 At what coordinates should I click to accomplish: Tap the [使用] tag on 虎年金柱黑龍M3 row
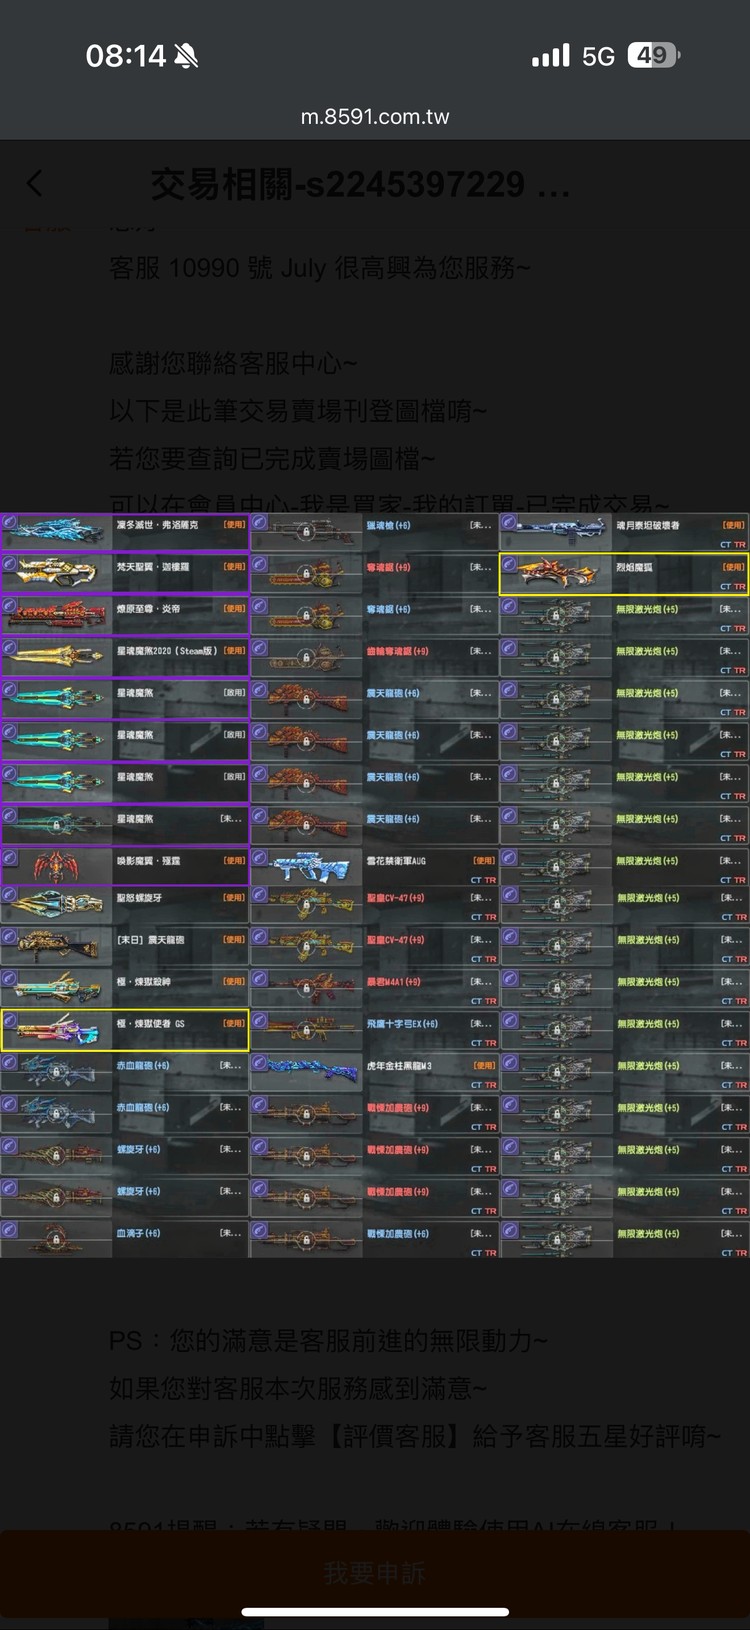pyautogui.click(x=484, y=1066)
